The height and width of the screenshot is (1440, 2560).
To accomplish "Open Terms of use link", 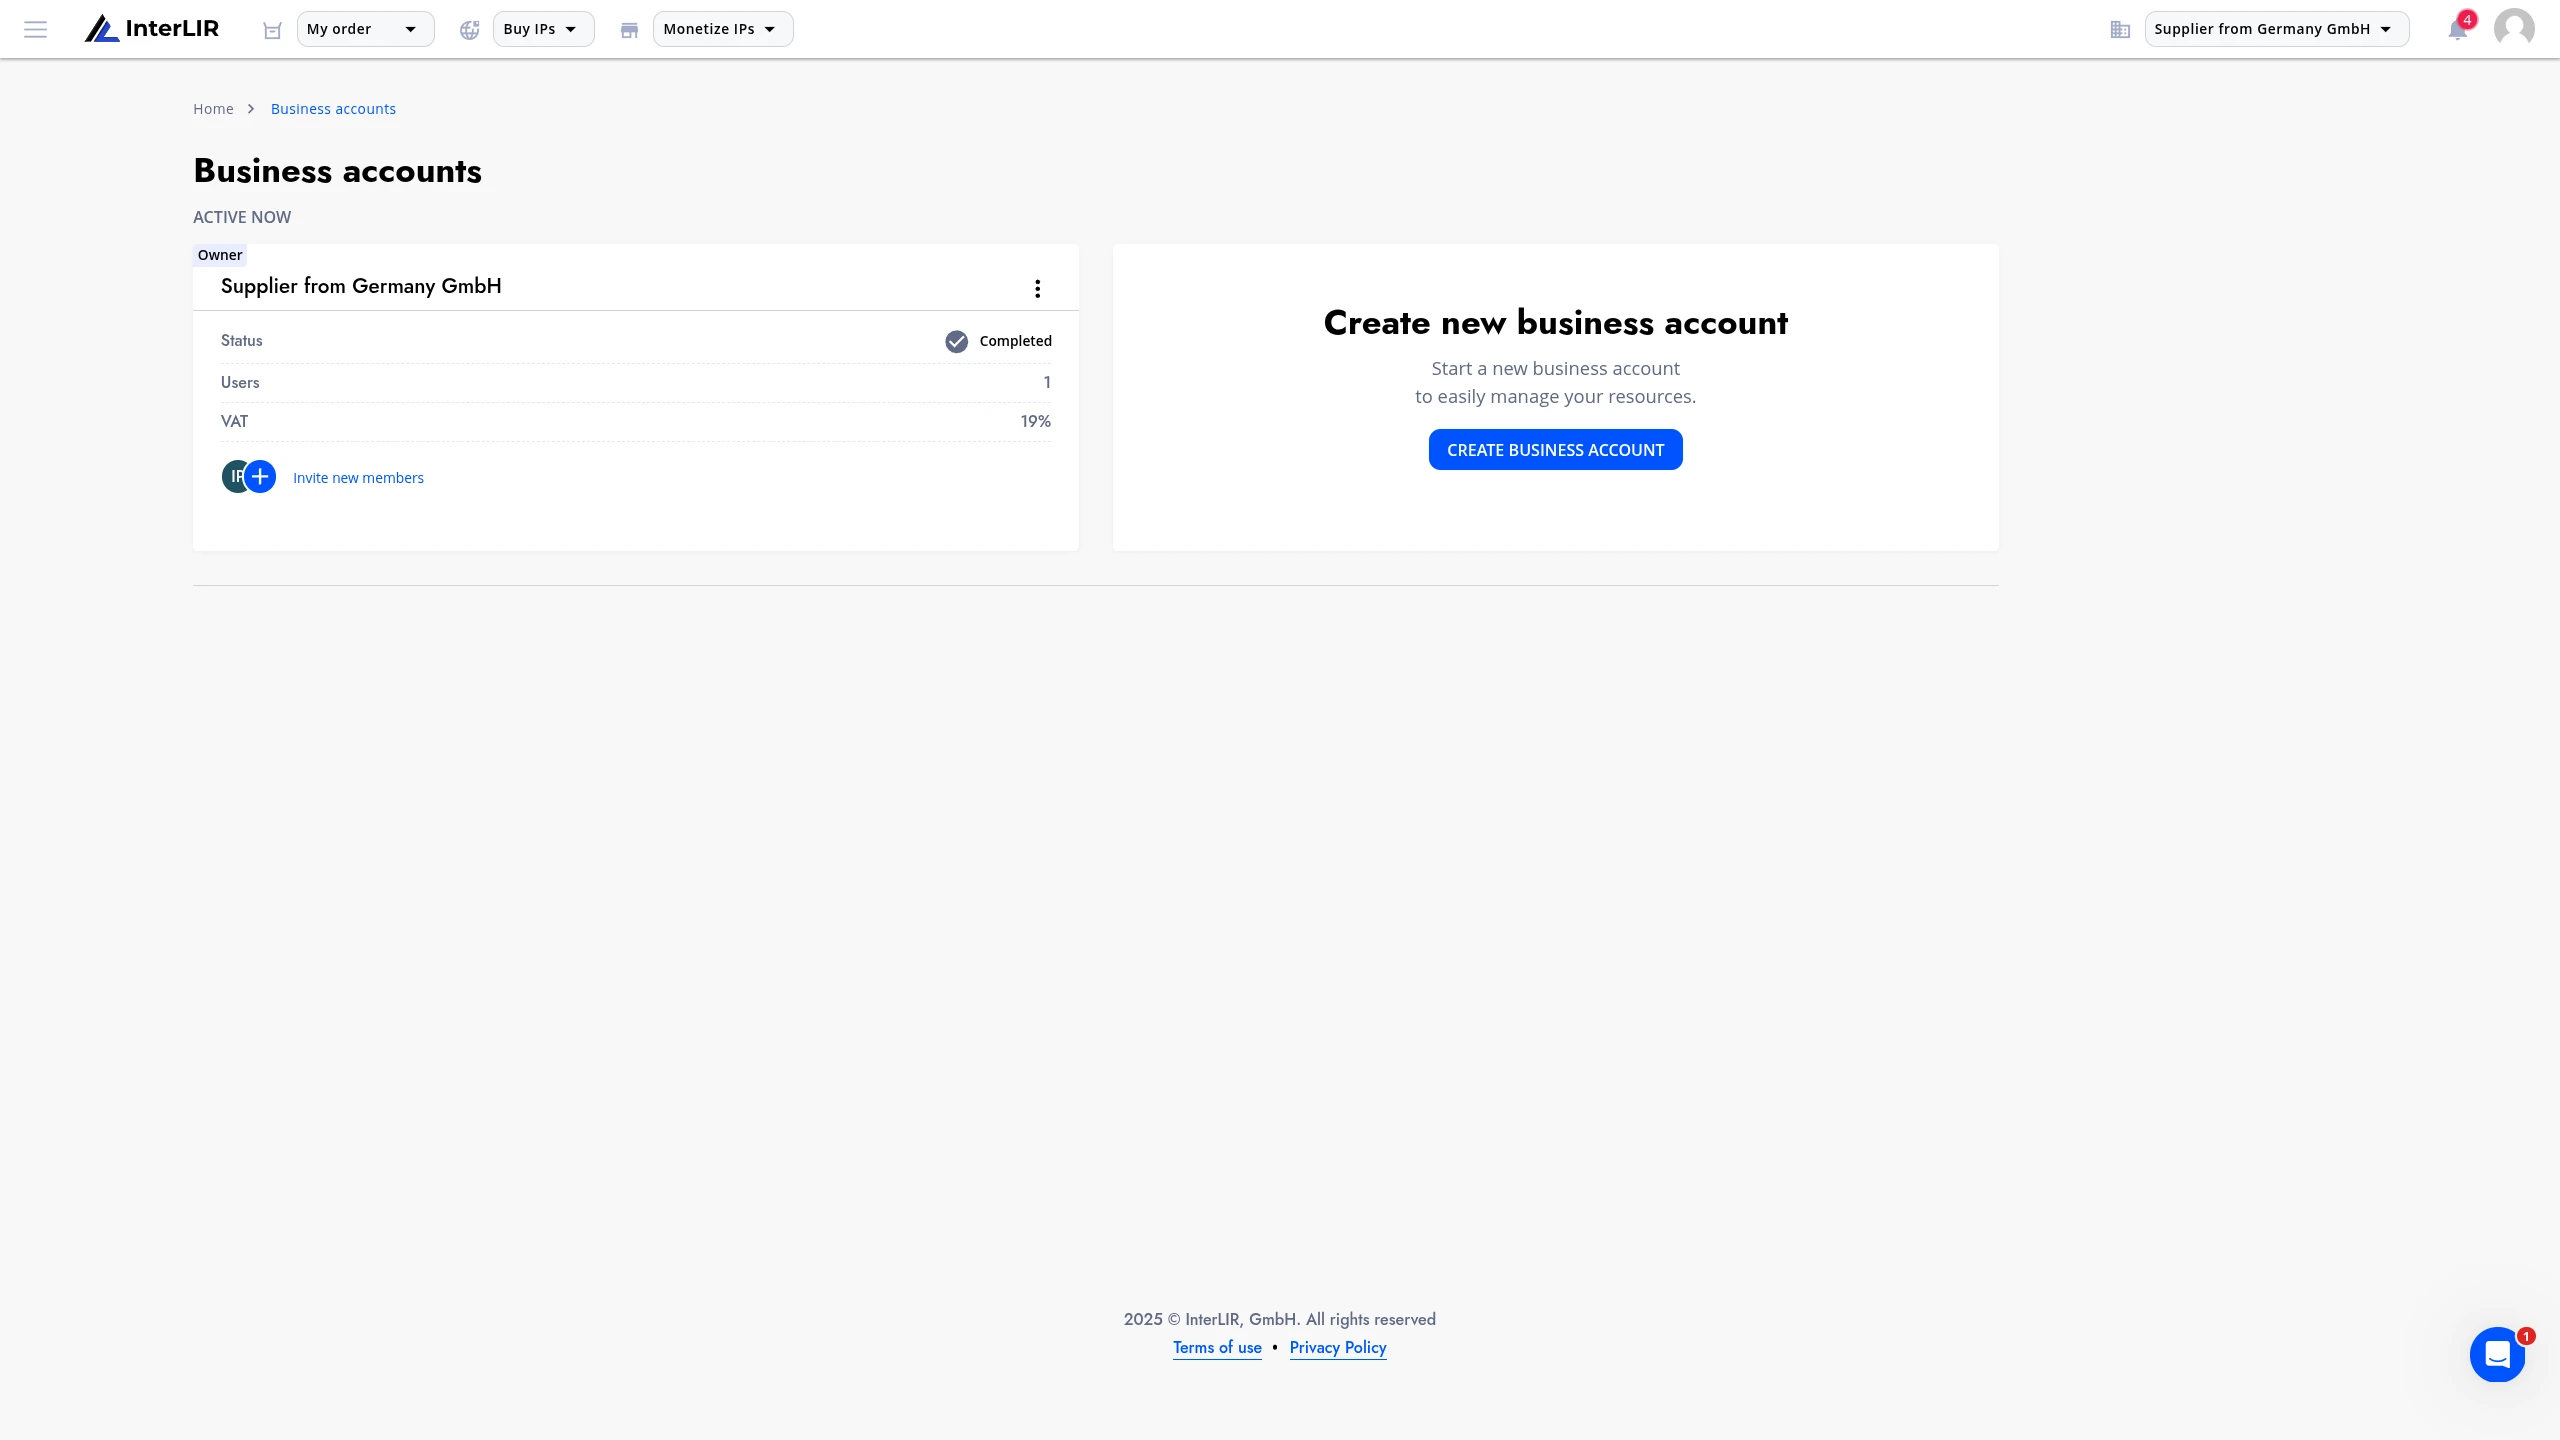I will (x=1217, y=1348).
